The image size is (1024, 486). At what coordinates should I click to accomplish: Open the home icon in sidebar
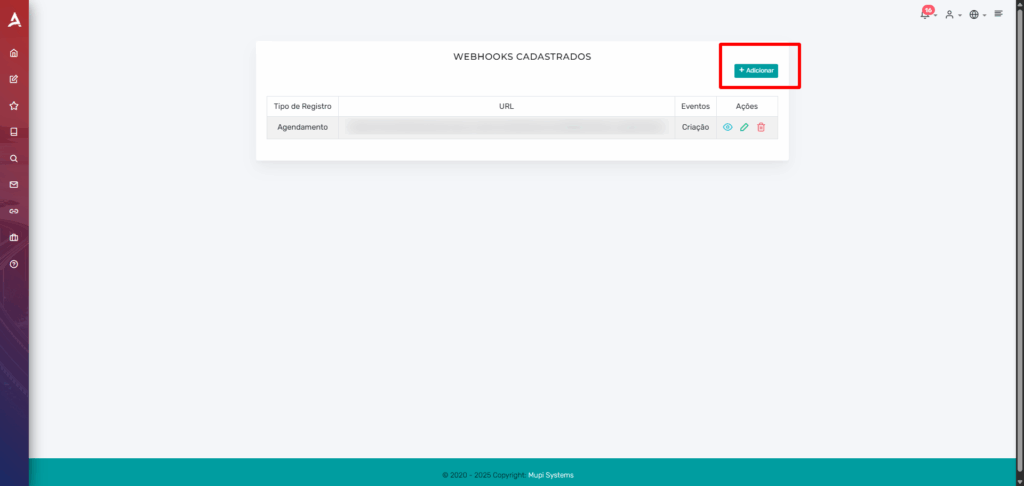(x=14, y=53)
